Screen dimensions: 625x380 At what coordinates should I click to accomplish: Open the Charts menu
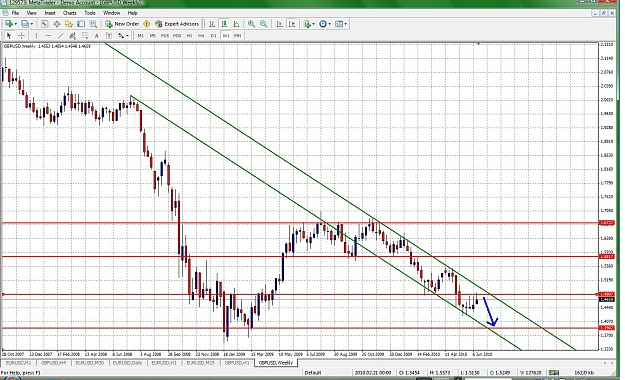(x=69, y=13)
